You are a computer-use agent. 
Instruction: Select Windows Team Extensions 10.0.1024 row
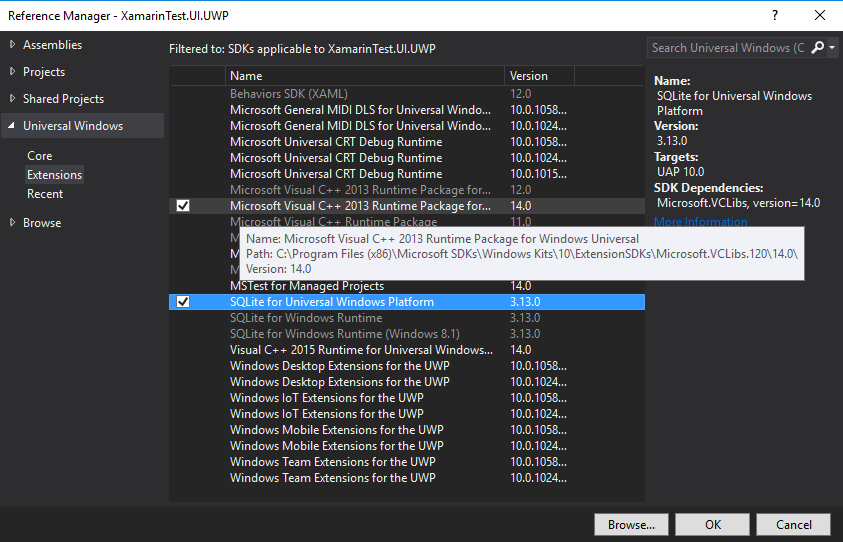pos(407,477)
